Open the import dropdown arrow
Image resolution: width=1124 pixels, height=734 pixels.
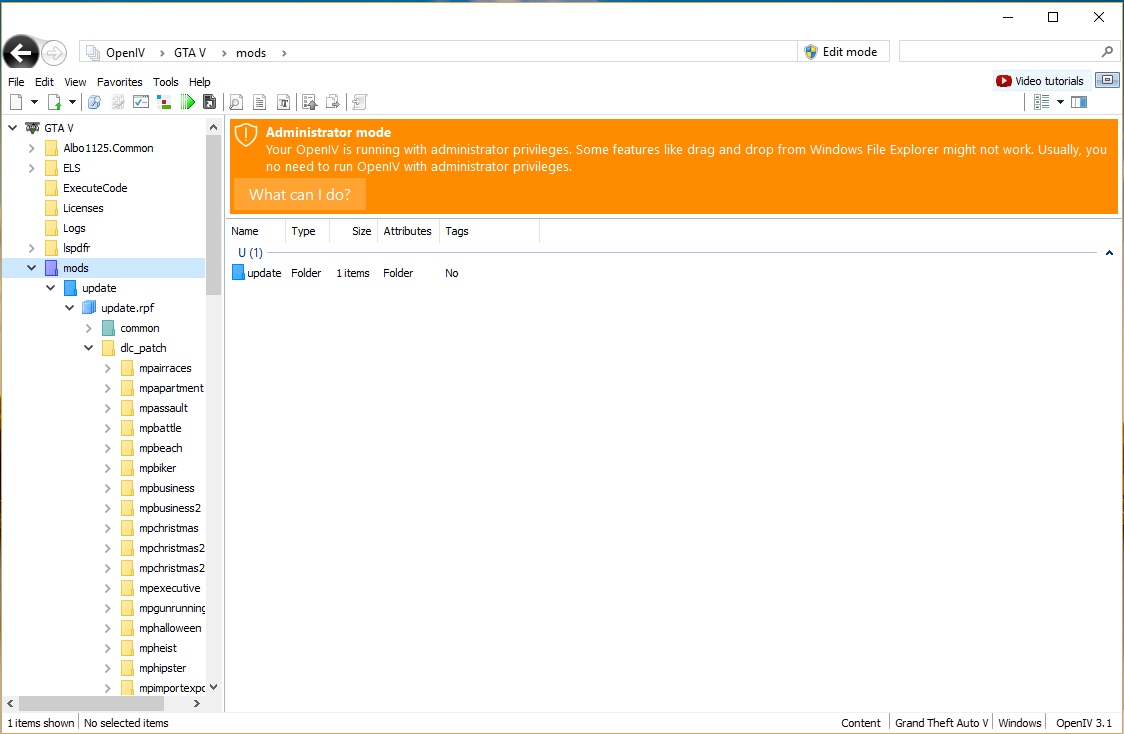click(x=72, y=103)
